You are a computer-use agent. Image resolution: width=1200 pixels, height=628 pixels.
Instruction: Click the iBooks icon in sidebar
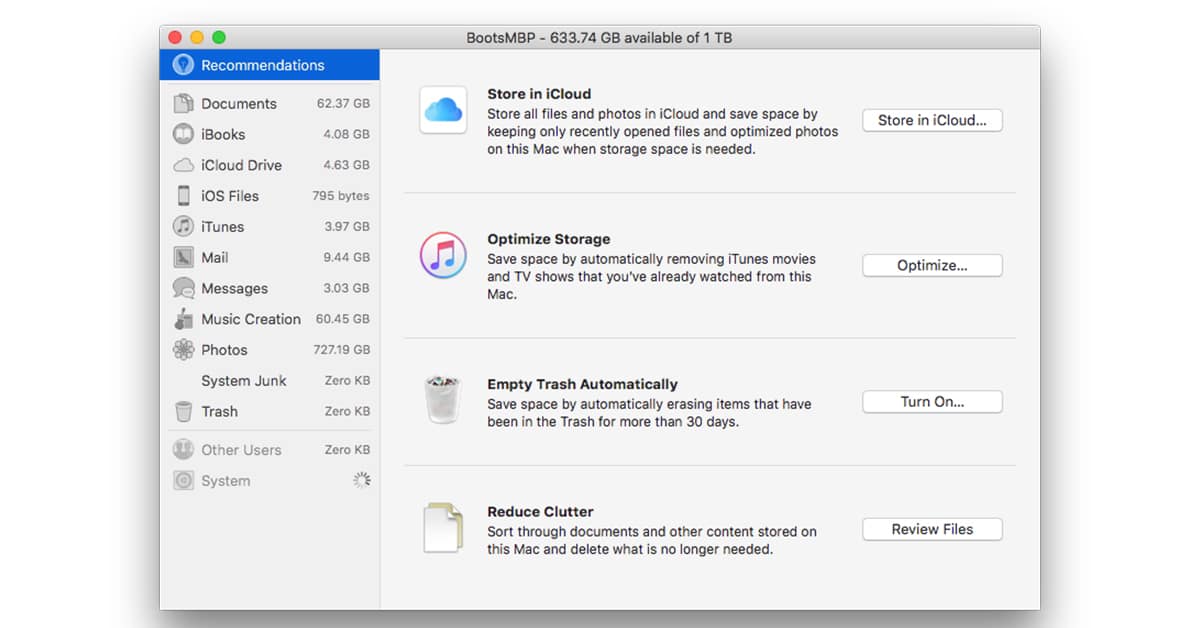point(183,134)
